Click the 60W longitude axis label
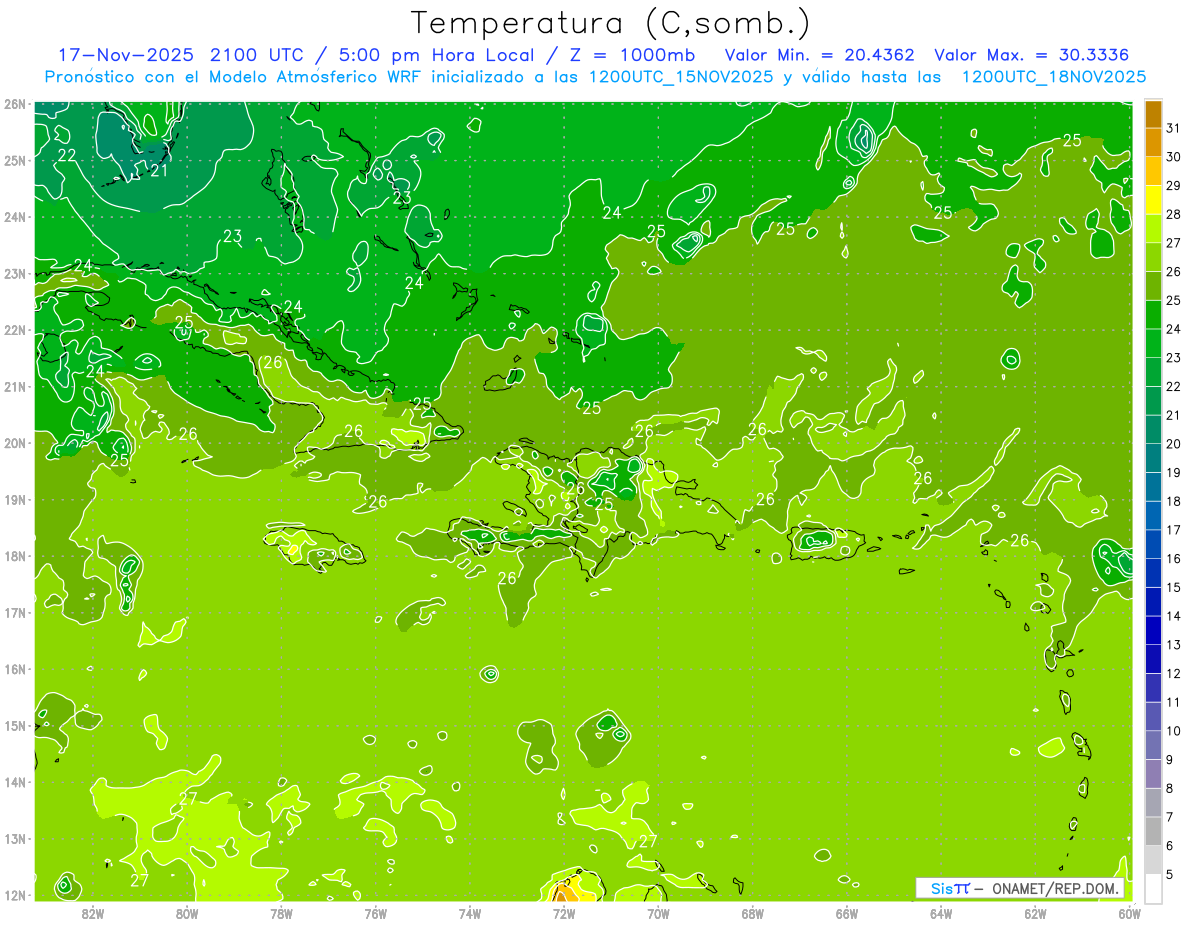Image resolution: width=1200 pixels, height=927 pixels. tap(1129, 913)
